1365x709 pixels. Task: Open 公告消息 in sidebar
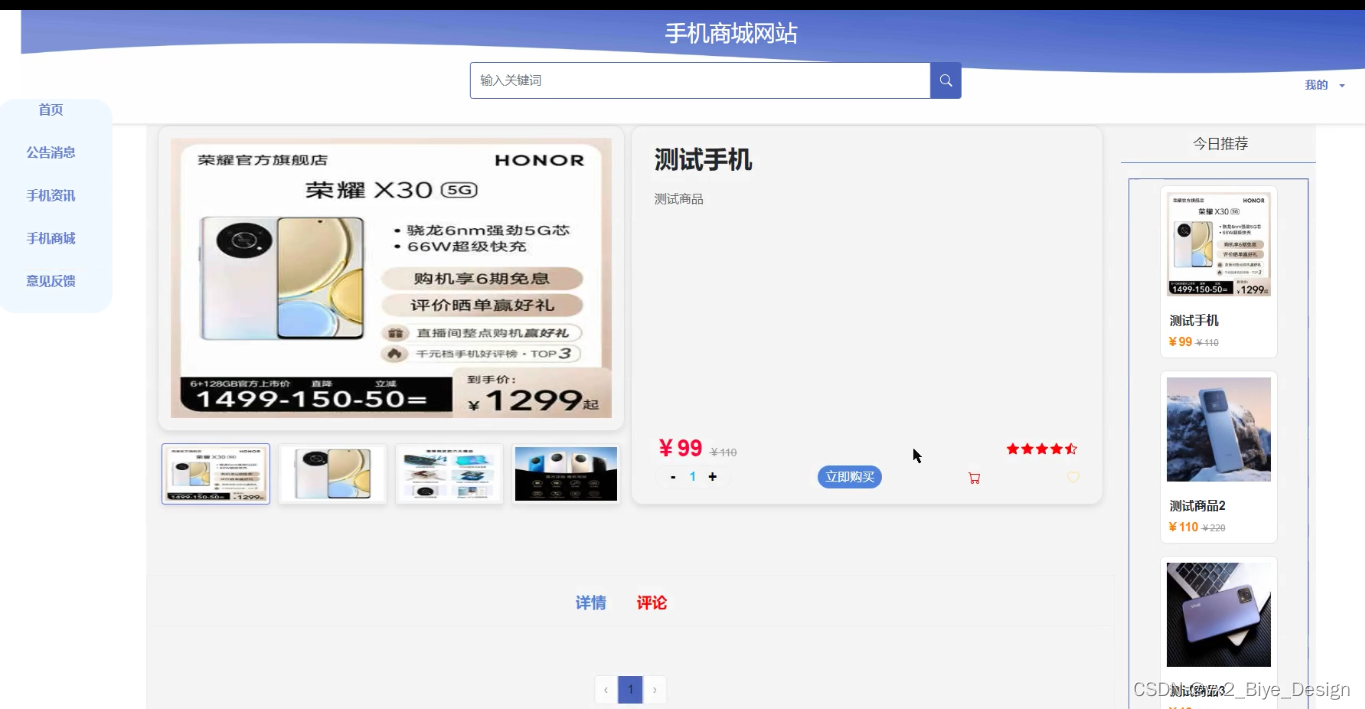point(51,153)
